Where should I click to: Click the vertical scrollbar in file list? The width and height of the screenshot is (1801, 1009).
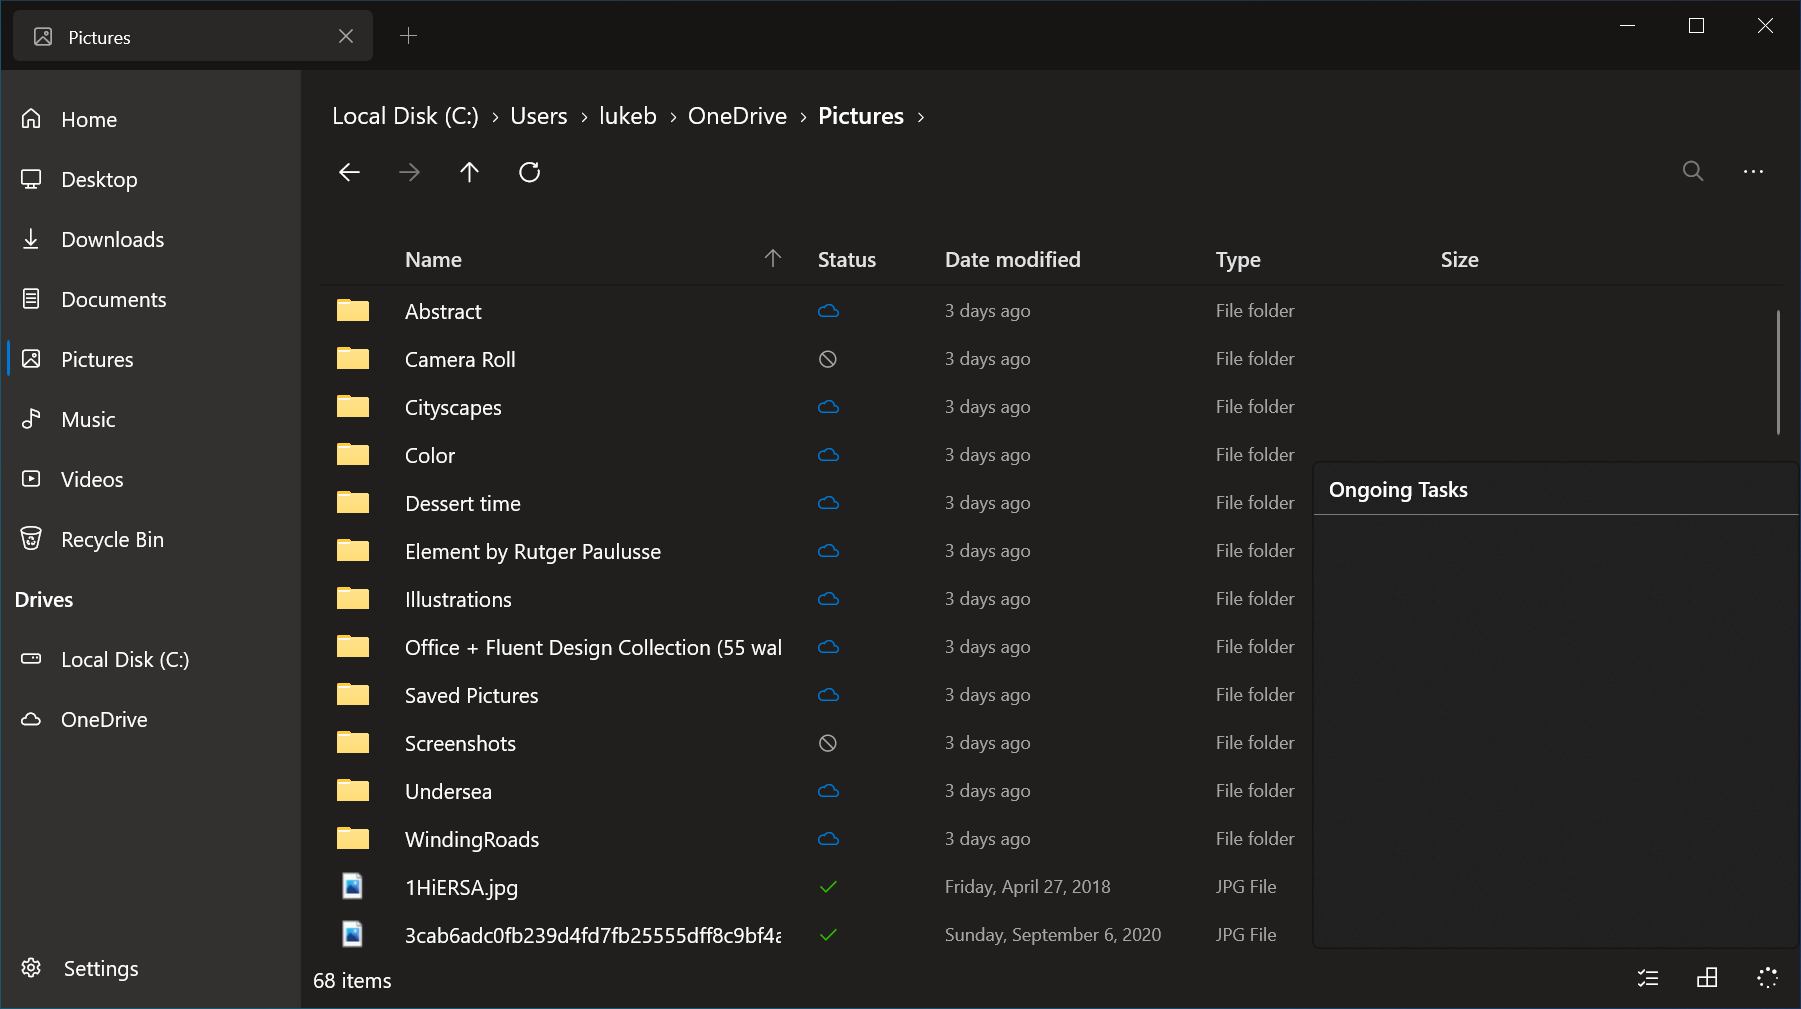click(1778, 372)
